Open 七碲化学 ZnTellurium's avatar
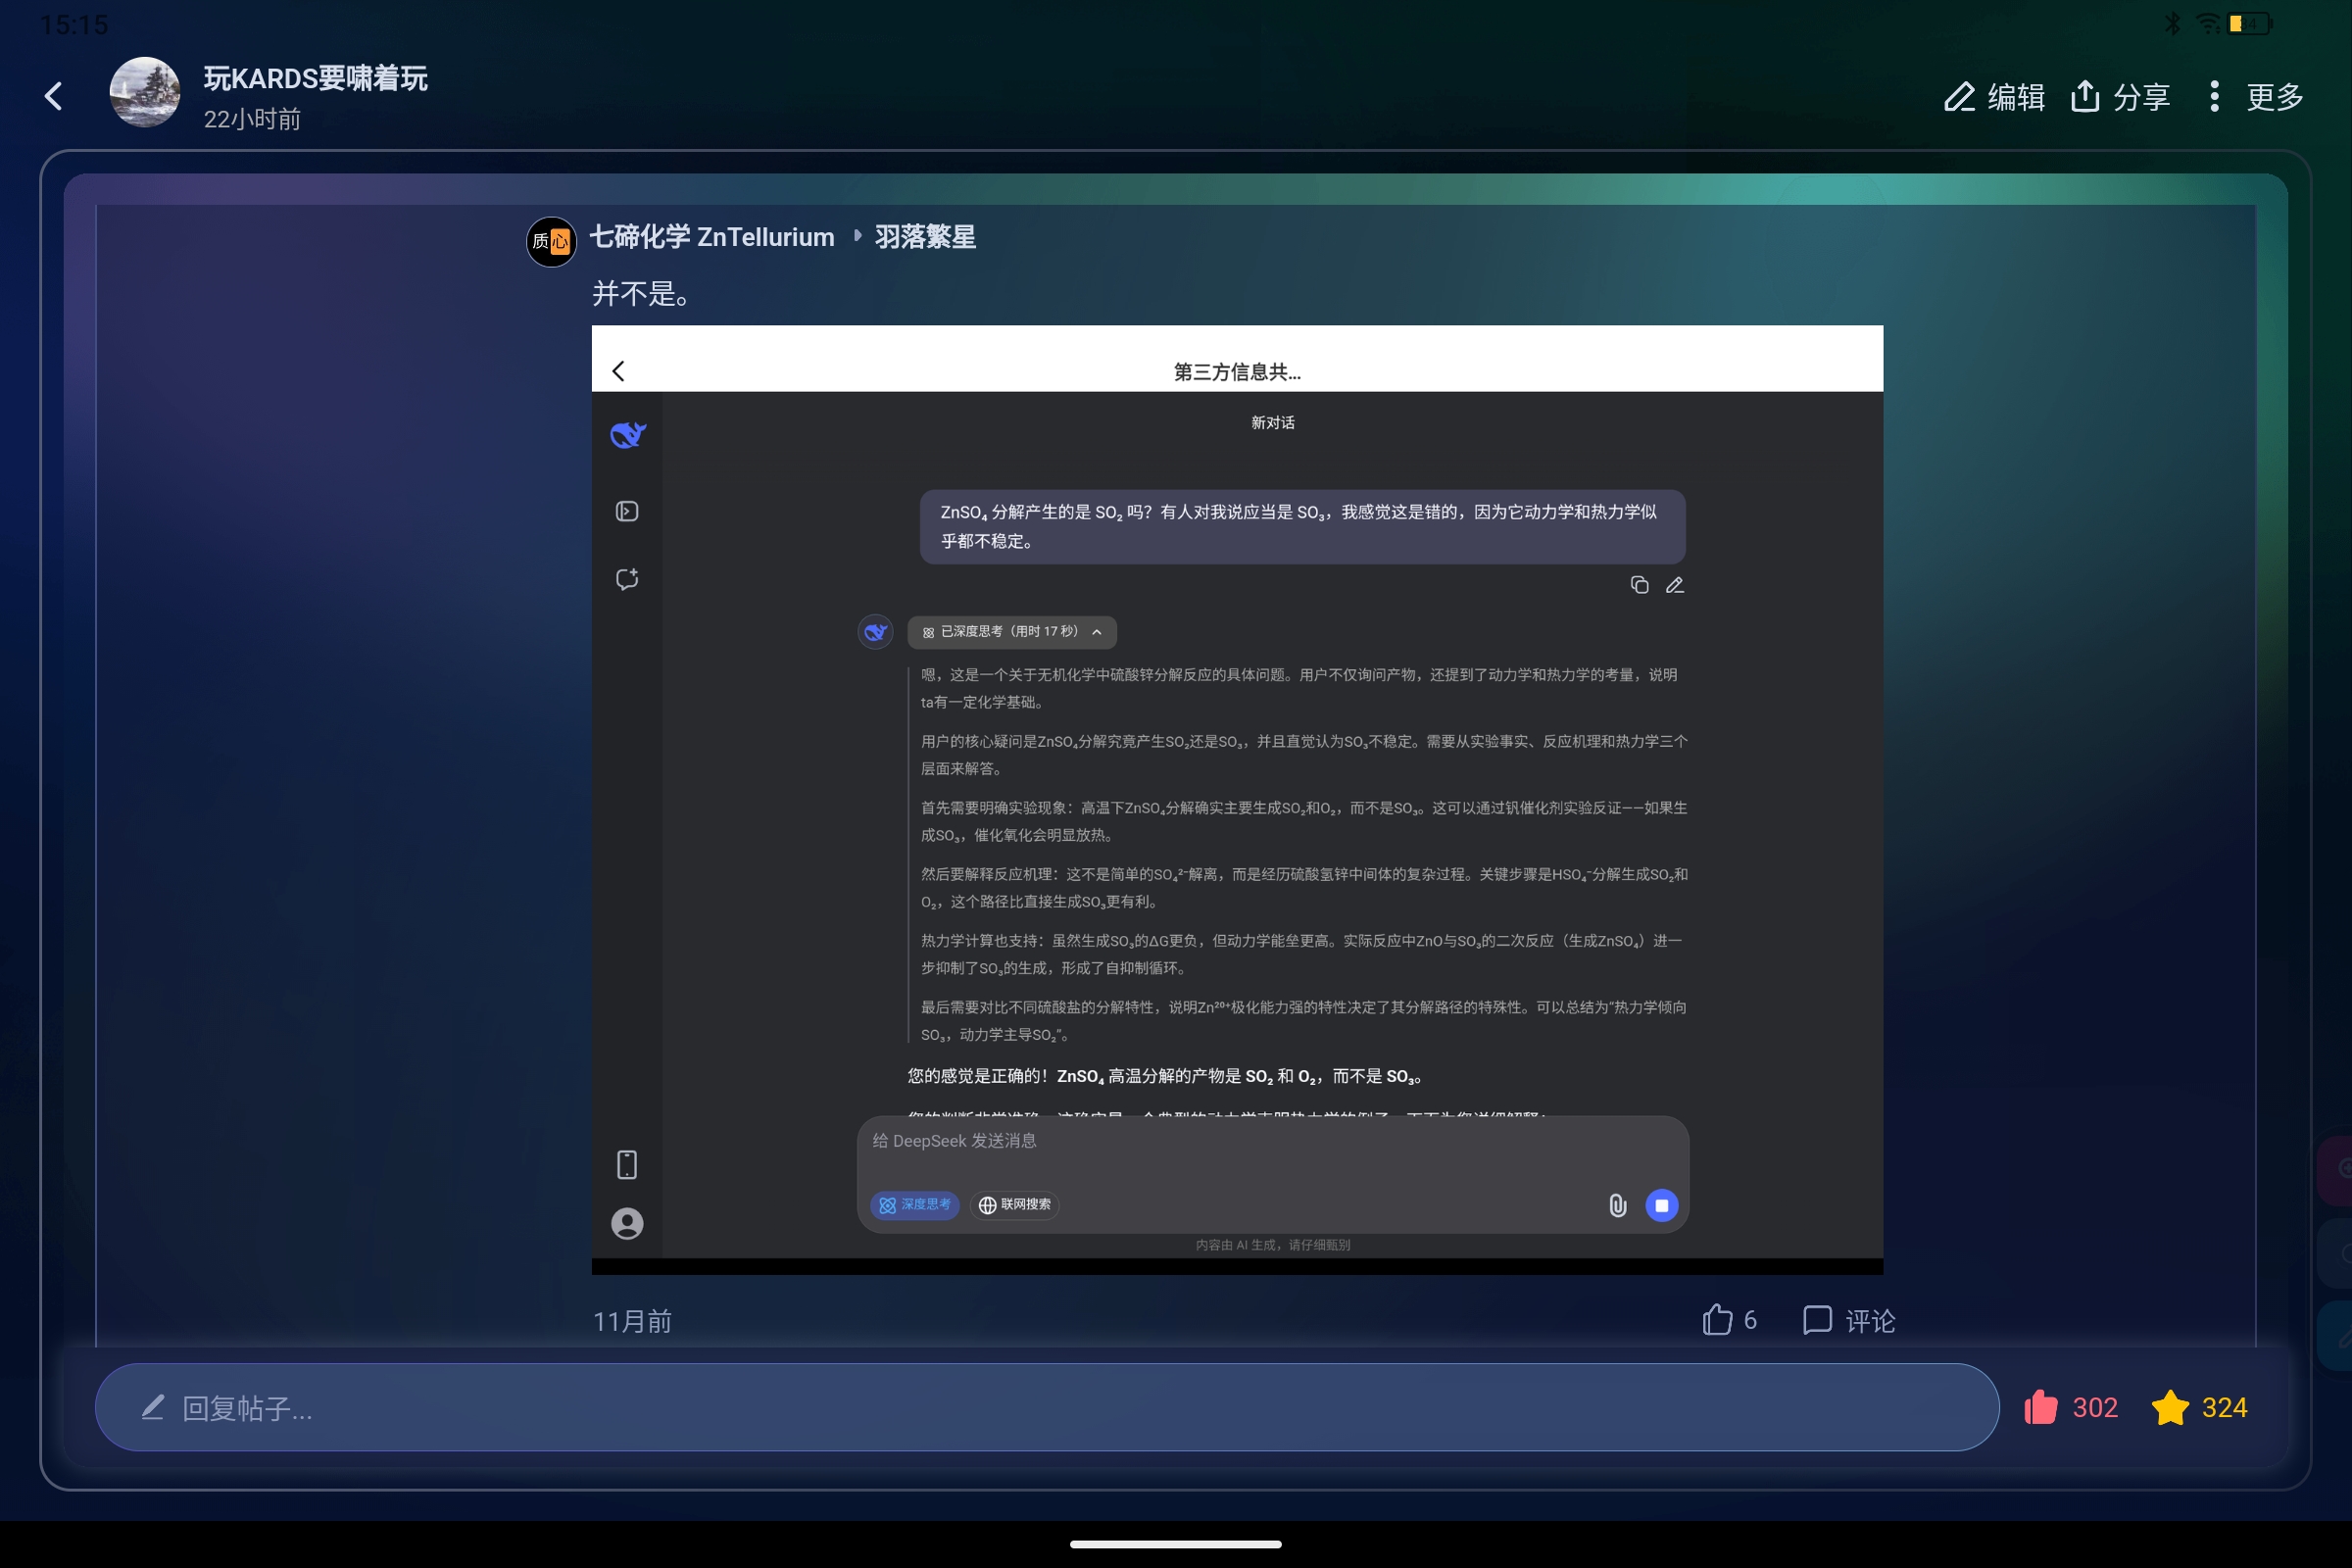 pos(551,241)
